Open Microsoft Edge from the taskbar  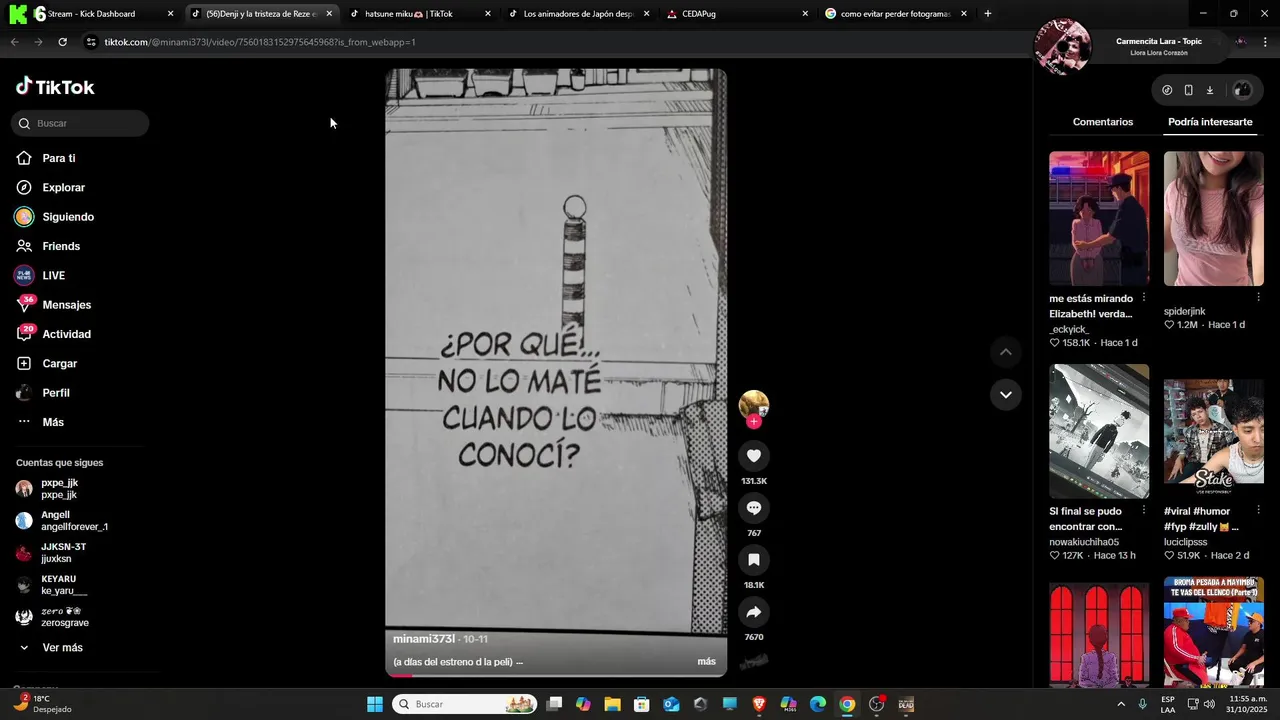click(818, 704)
